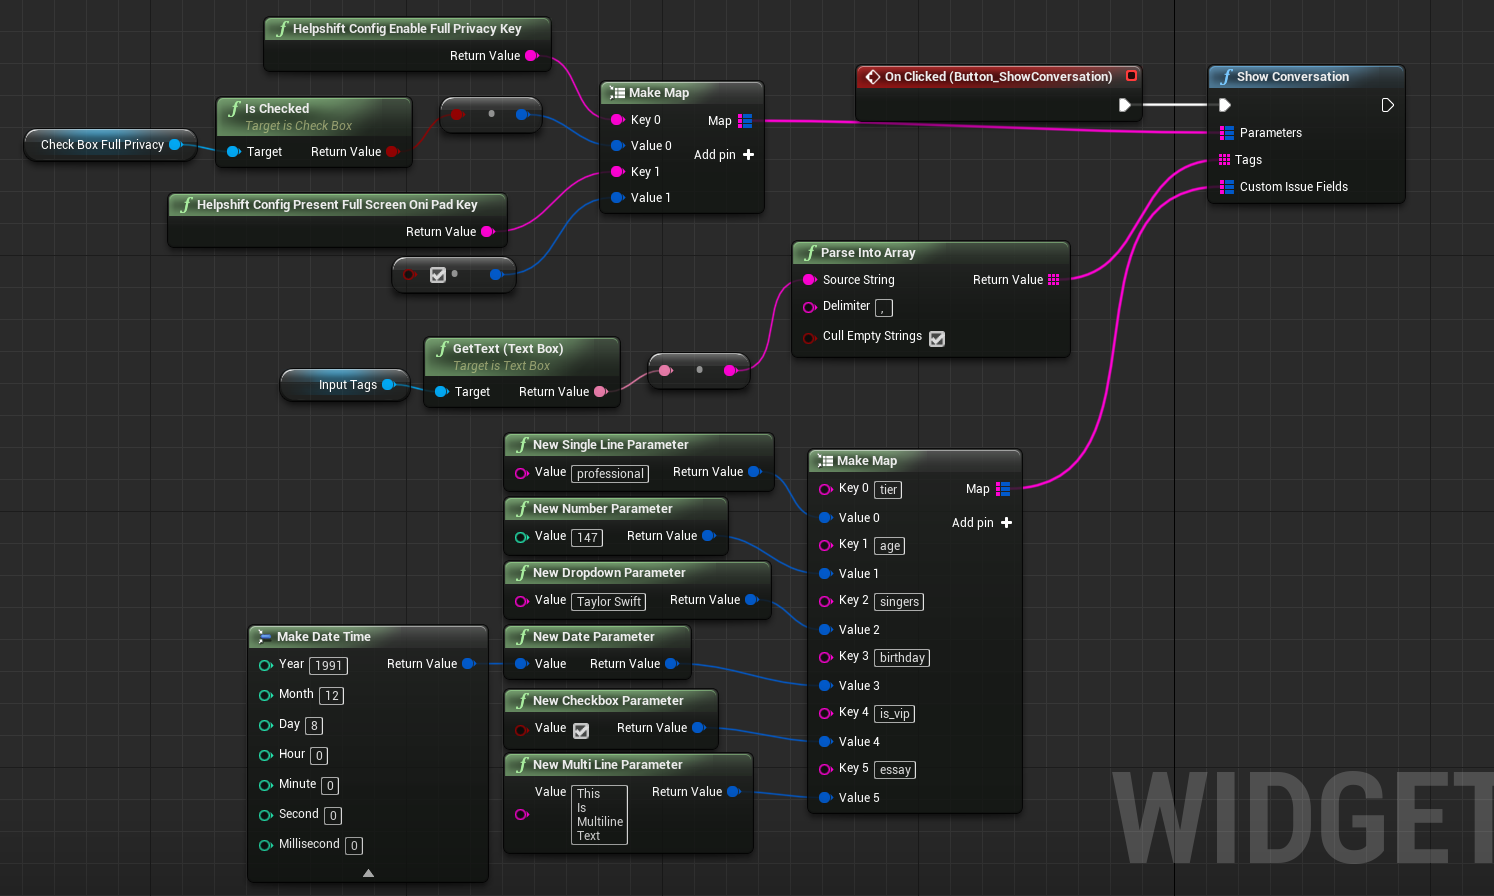
Task: Click the Year field showing 1991
Action: pyautogui.click(x=328, y=666)
